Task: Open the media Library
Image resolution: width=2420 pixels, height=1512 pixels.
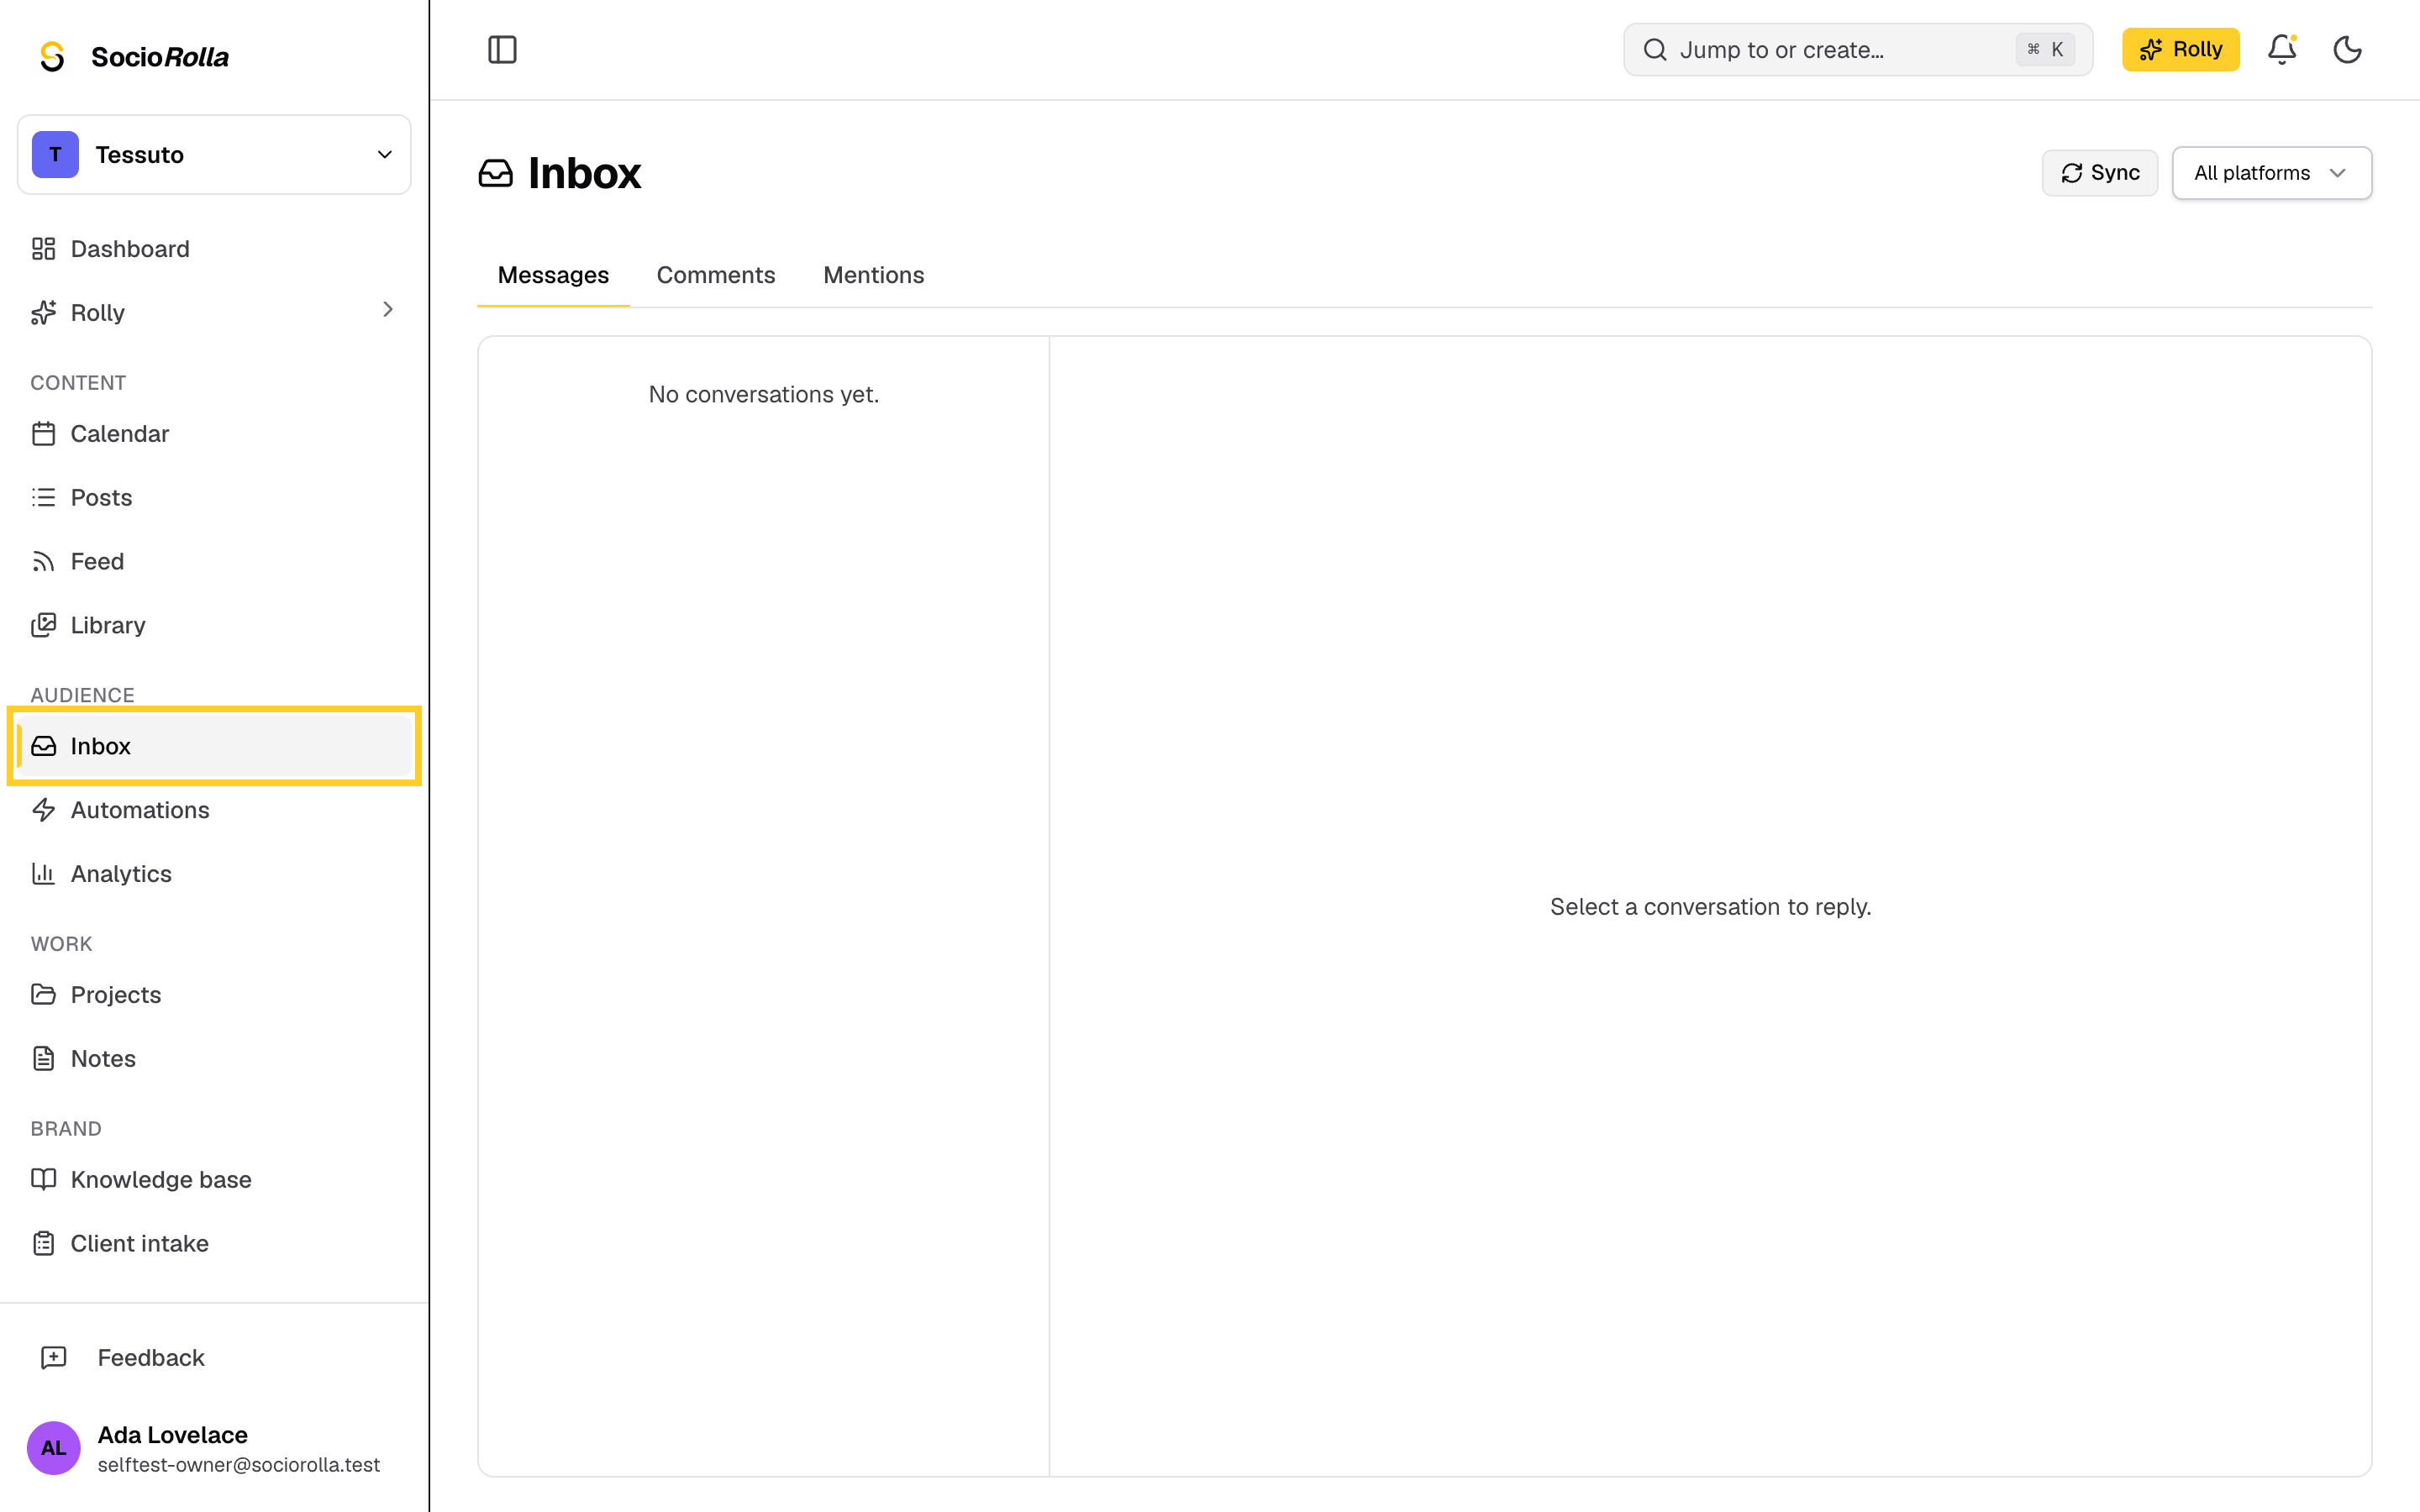Action: pos(214,625)
